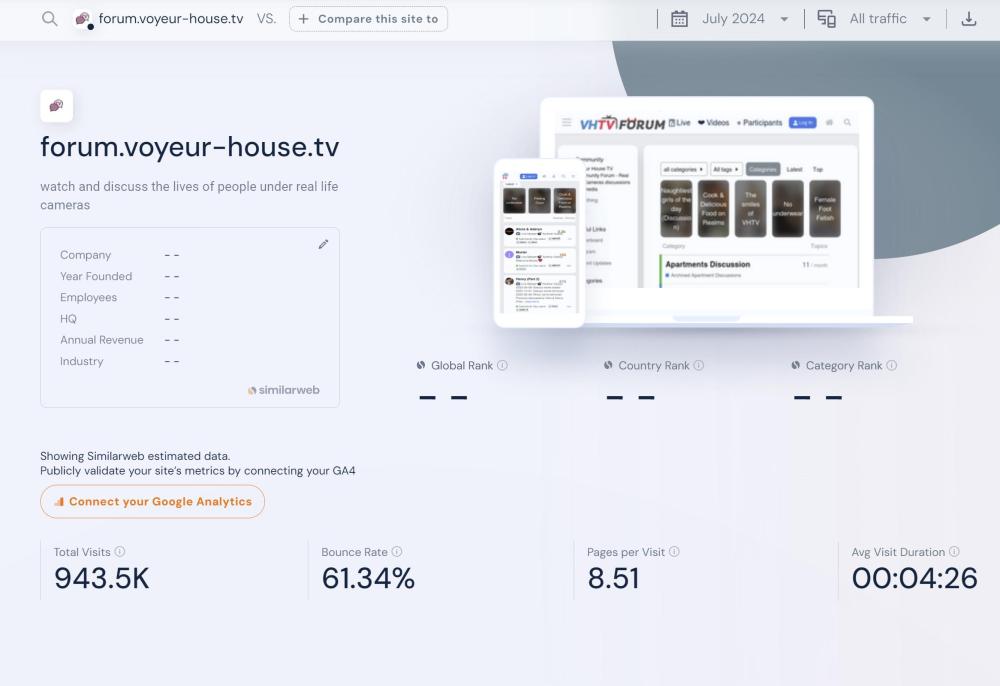Click the Similarweb logo in company card
Viewport: 1000px width, 686px height.
pyautogui.click(x=284, y=390)
